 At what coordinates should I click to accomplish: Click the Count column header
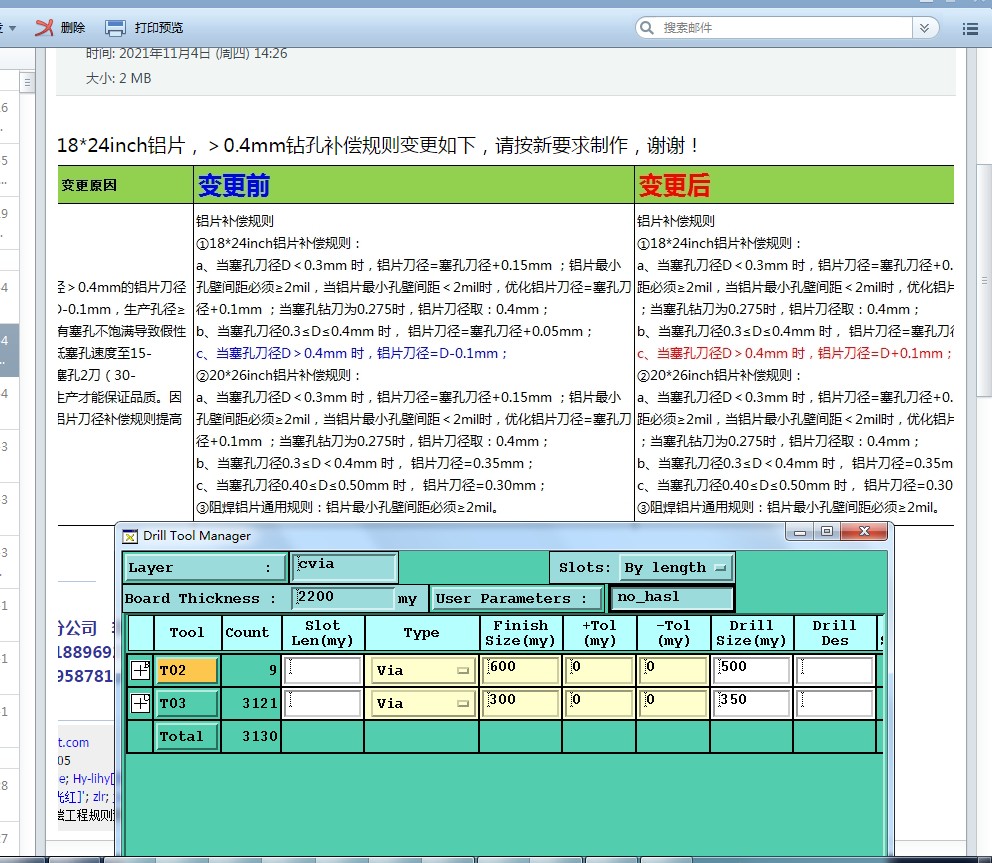[251, 633]
